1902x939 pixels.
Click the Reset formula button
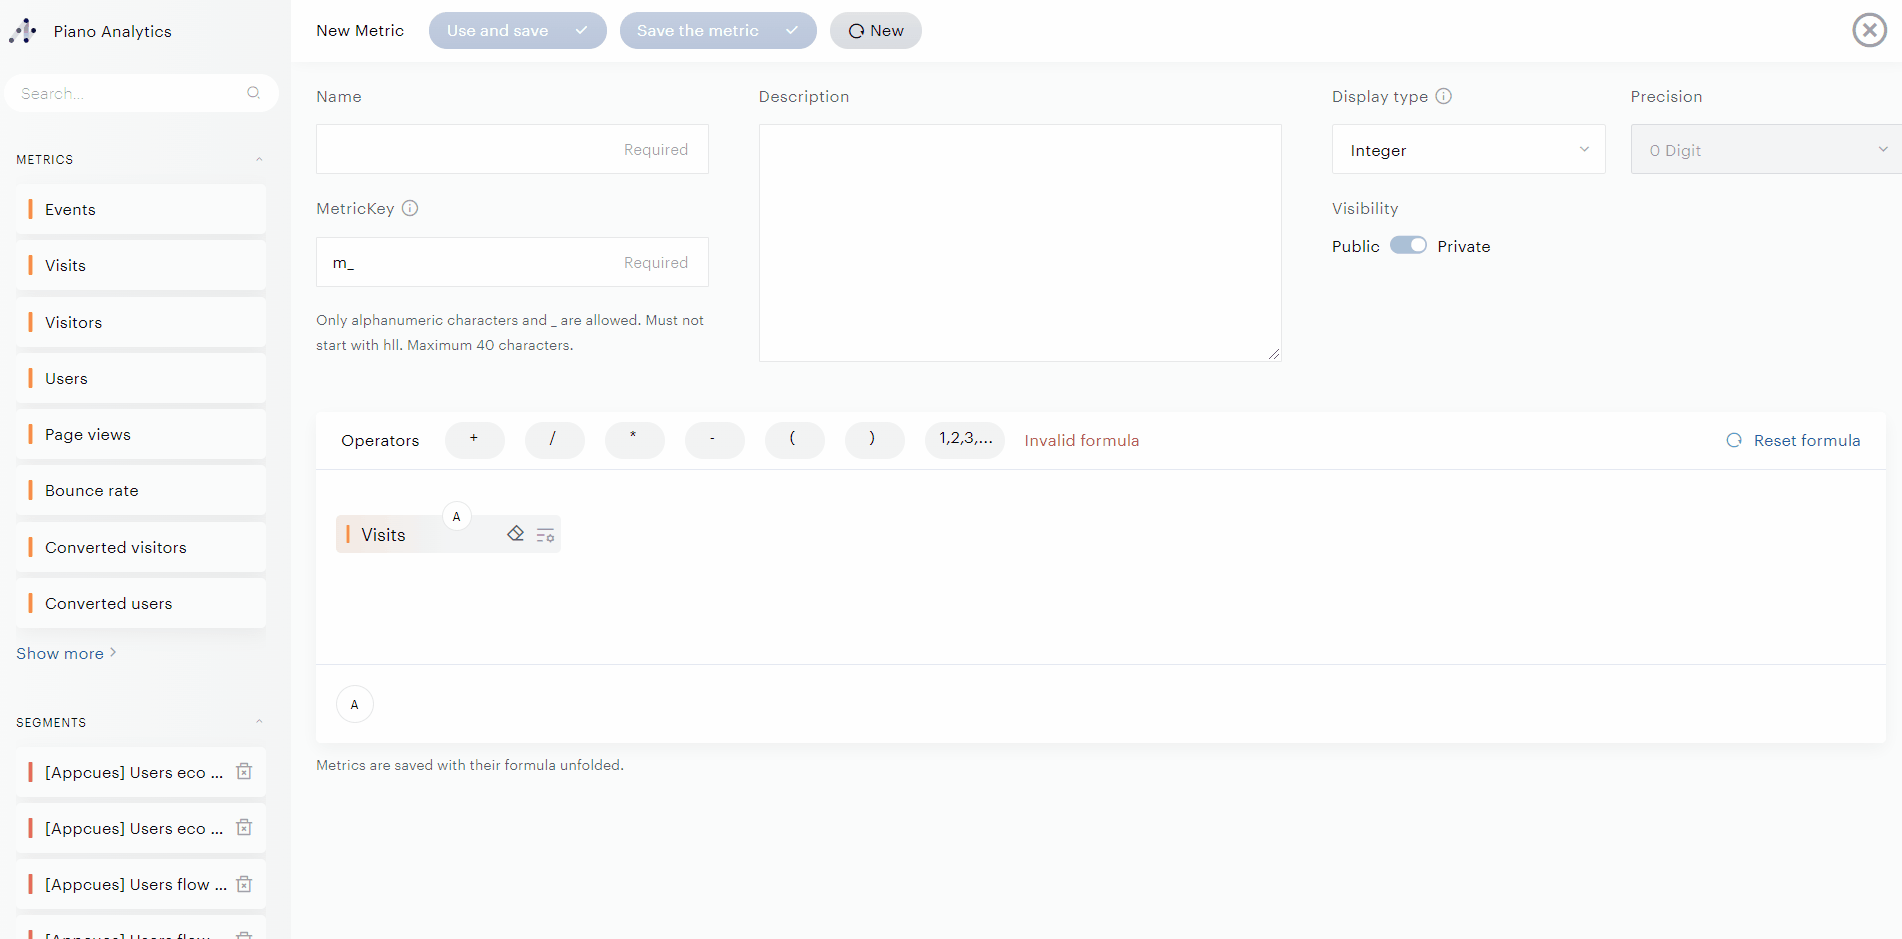1793,440
